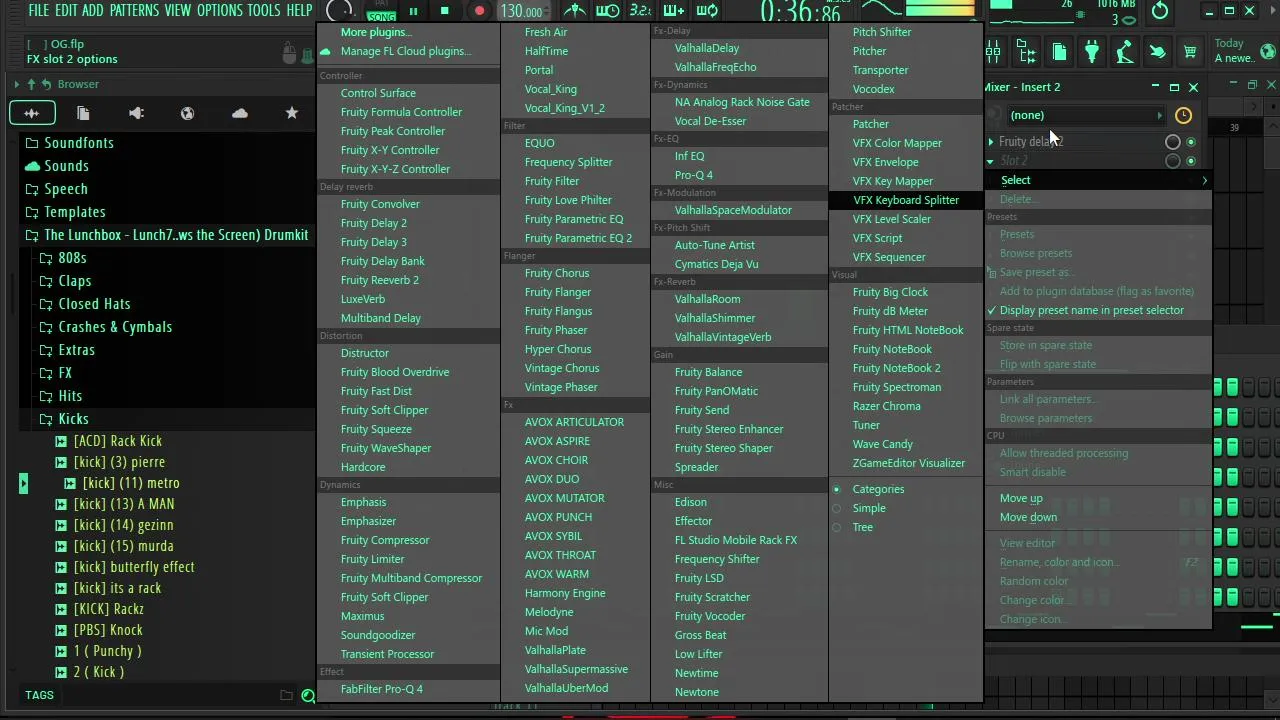The image size is (1280, 720).
Task: Choose ValhallaVintageVerb plugin
Action: click(723, 337)
